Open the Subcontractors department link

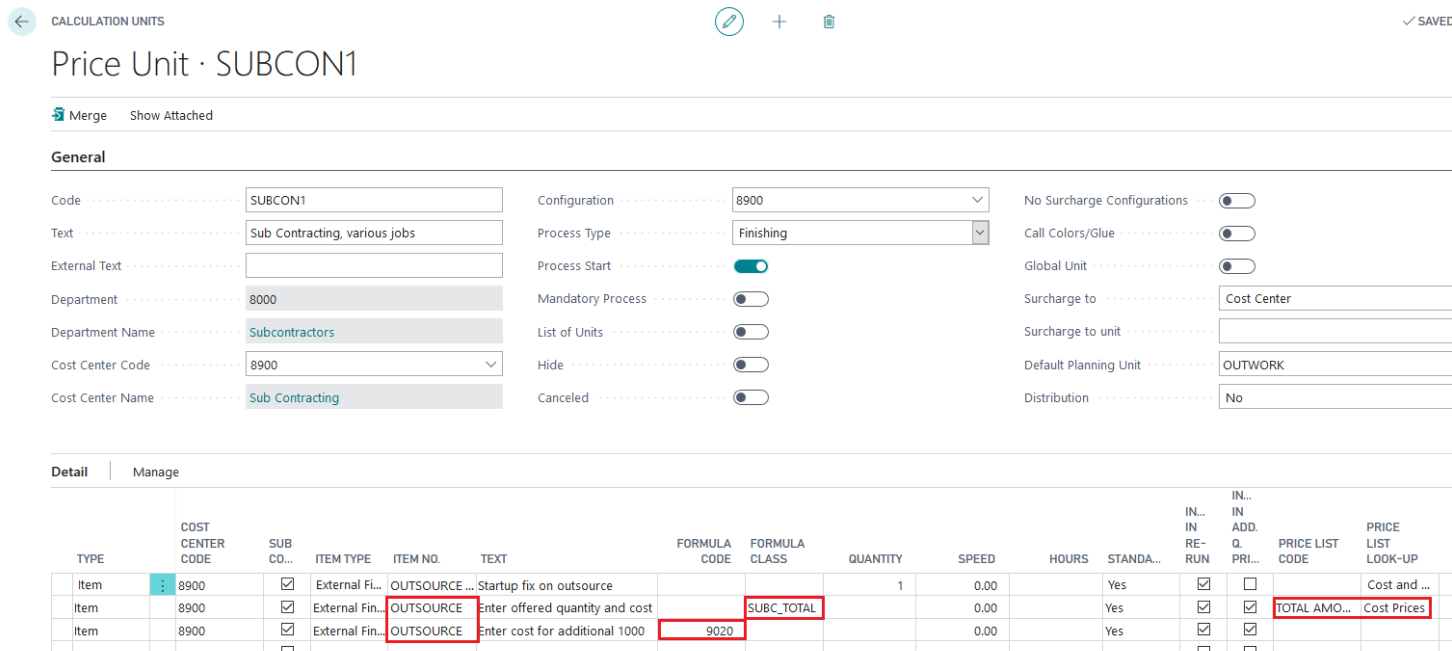pyautogui.click(x=292, y=332)
